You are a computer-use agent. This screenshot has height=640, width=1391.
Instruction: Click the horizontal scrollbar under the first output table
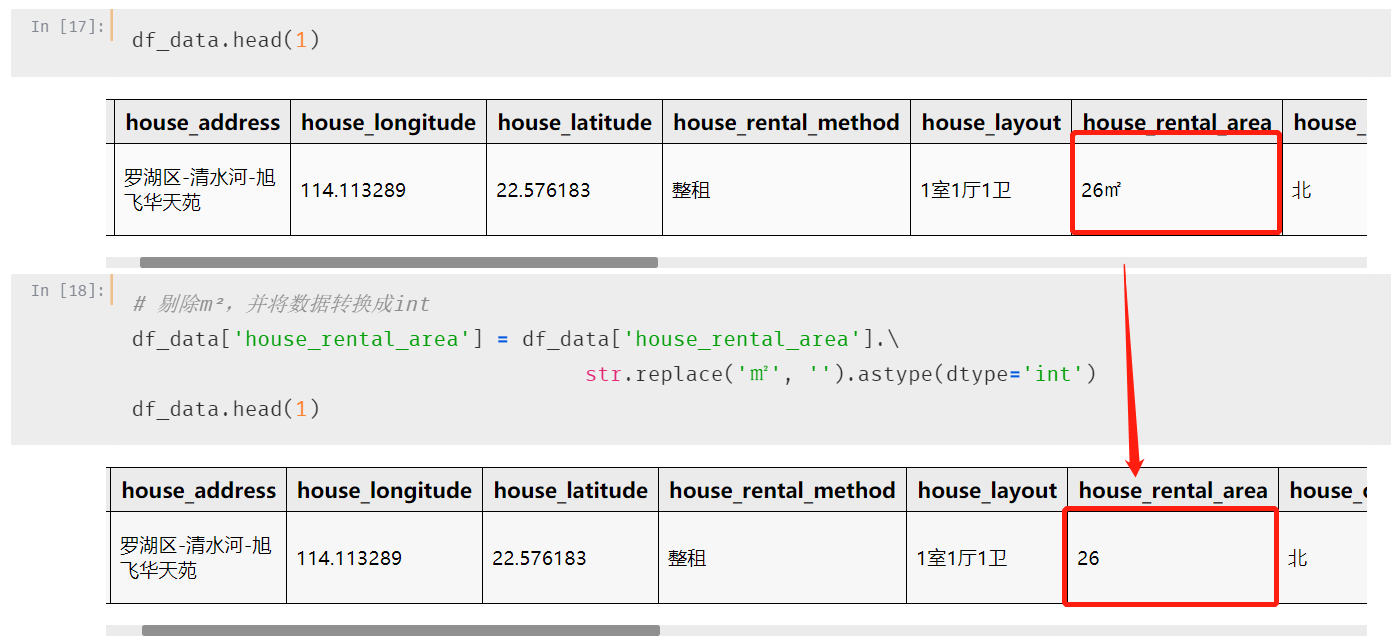click(398, 263)
